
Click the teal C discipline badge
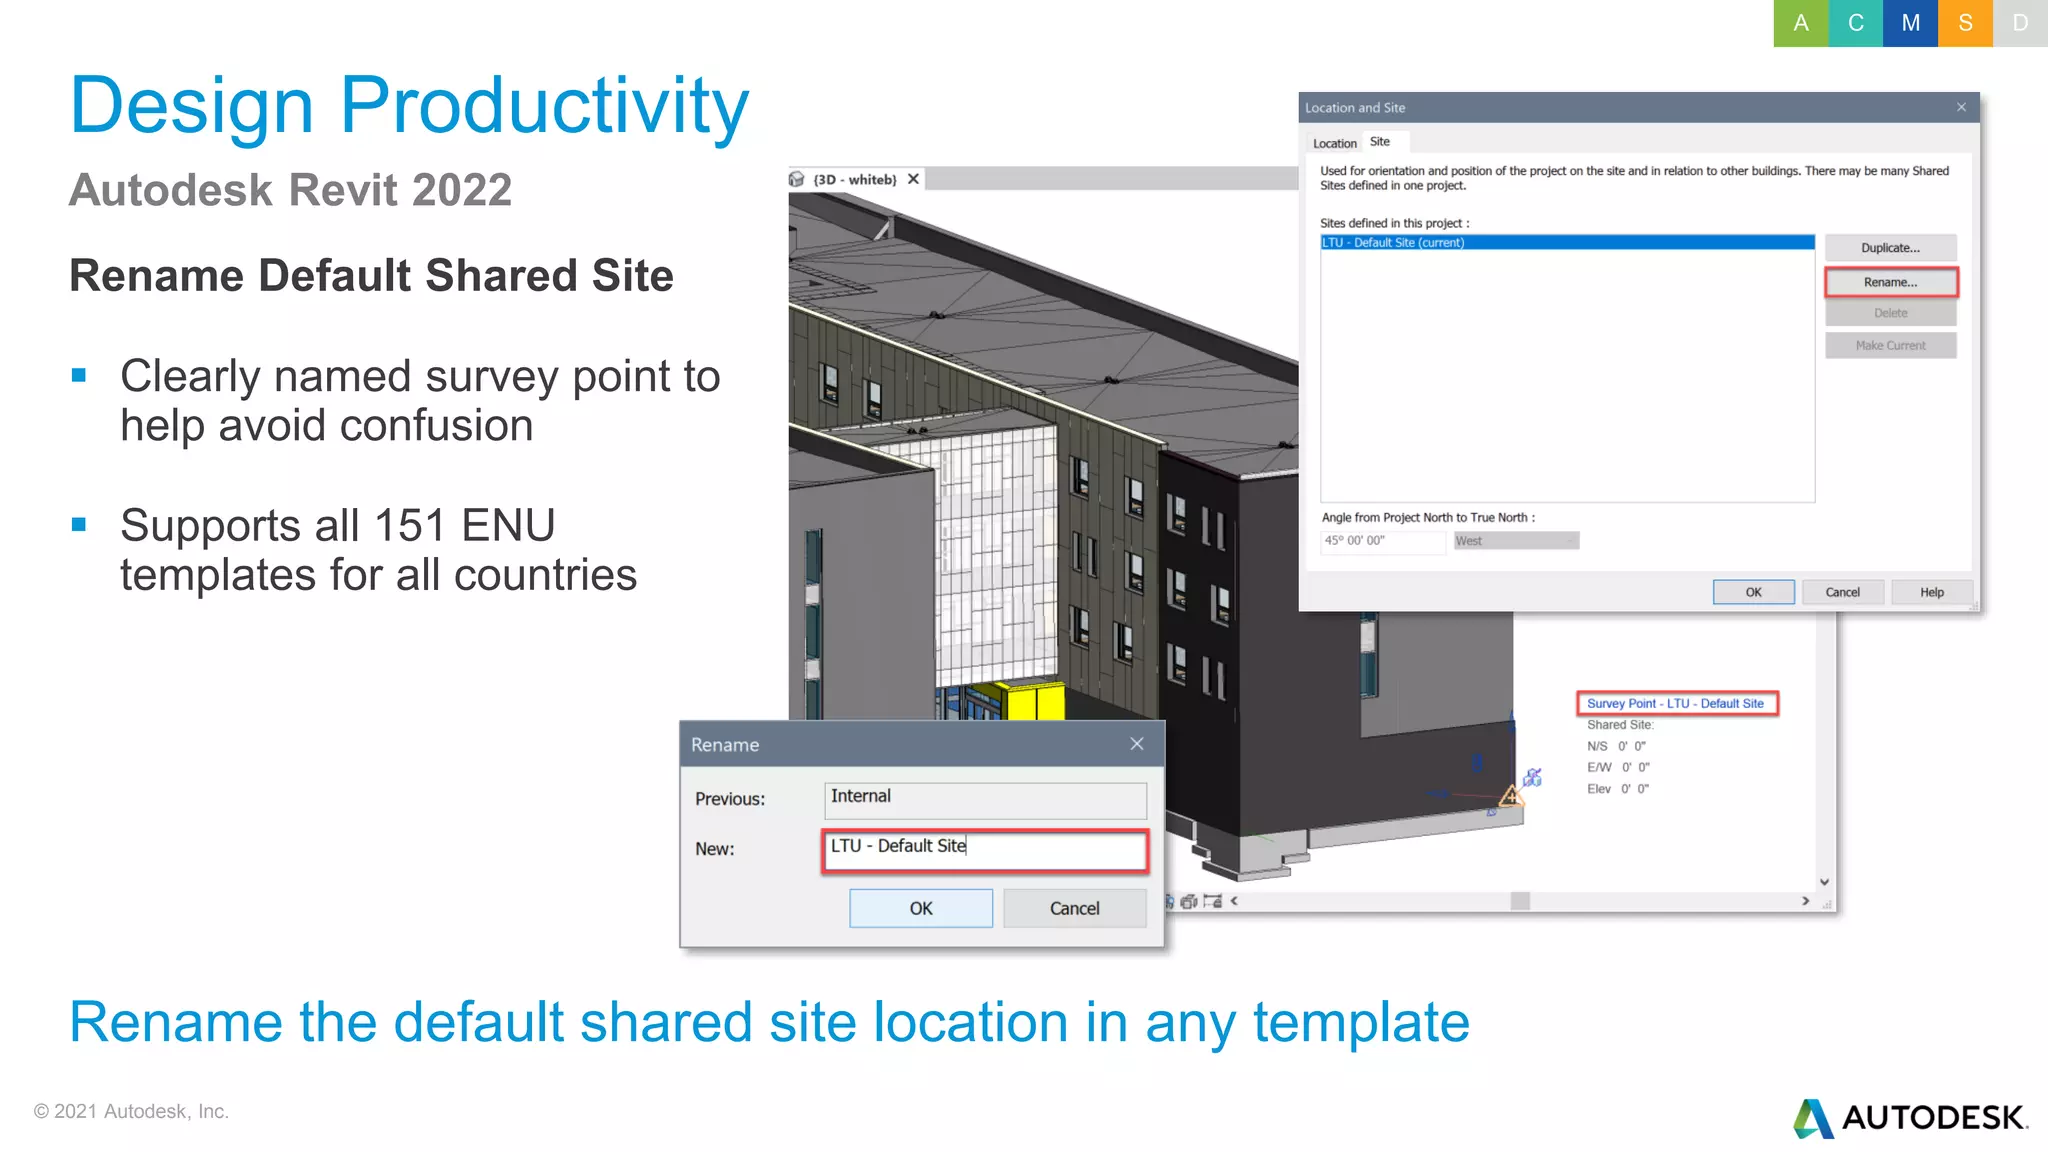(x=1856, y=23)
